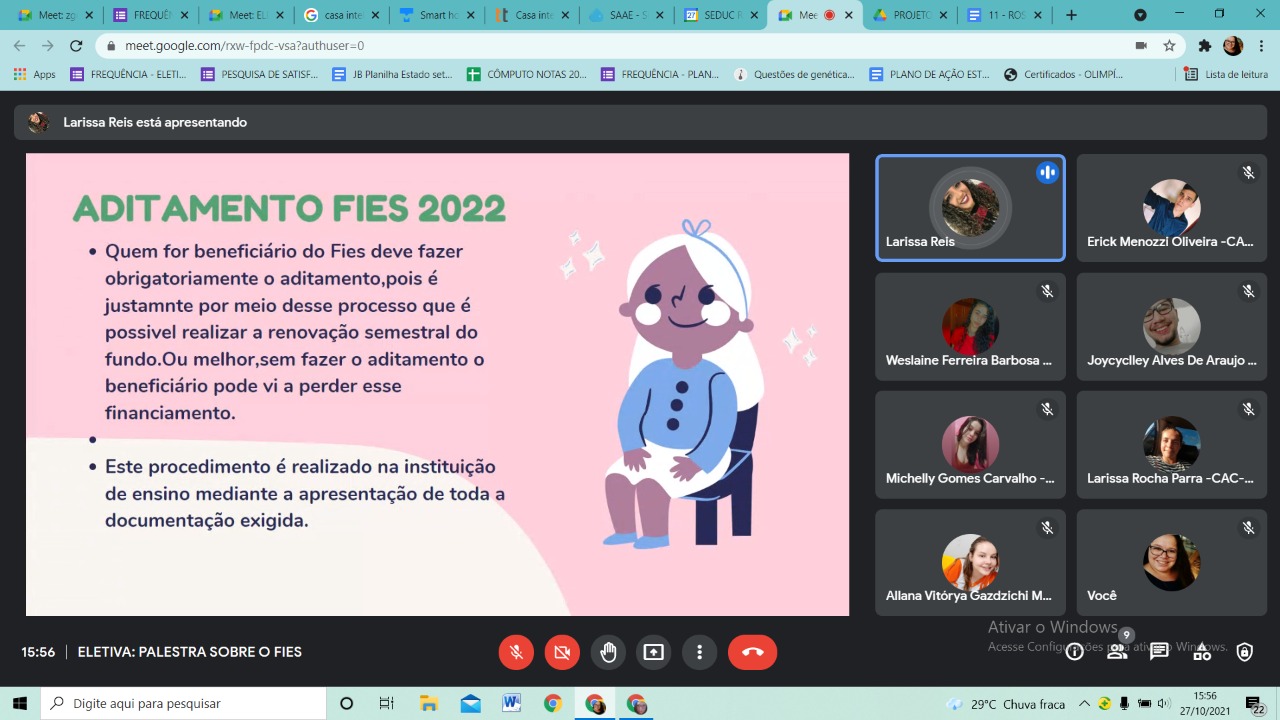Open JB Planilha Estado bookmark

(x=392, y=74)
